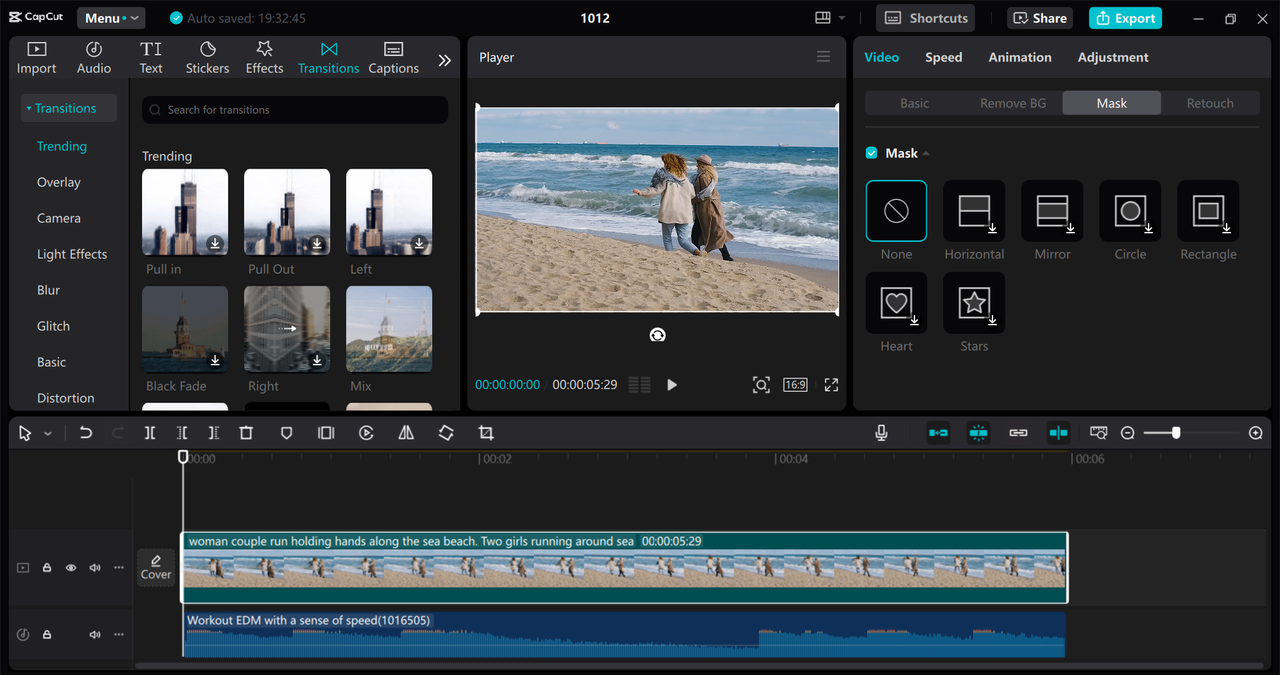
Task: Click the Cover button
Action: tap(156, 567)
